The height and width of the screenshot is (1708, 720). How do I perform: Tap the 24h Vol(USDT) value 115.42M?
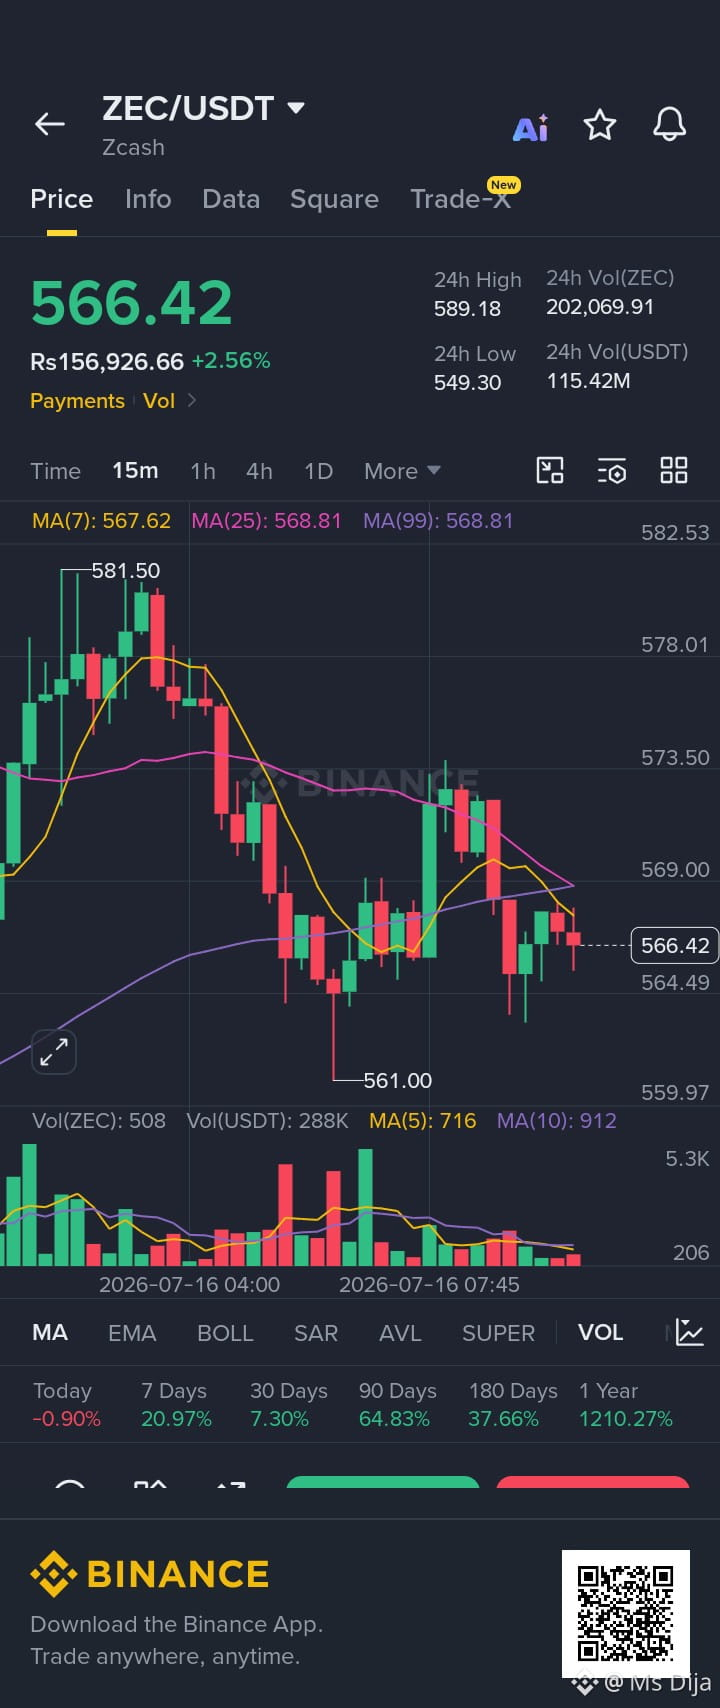point(588,381)
